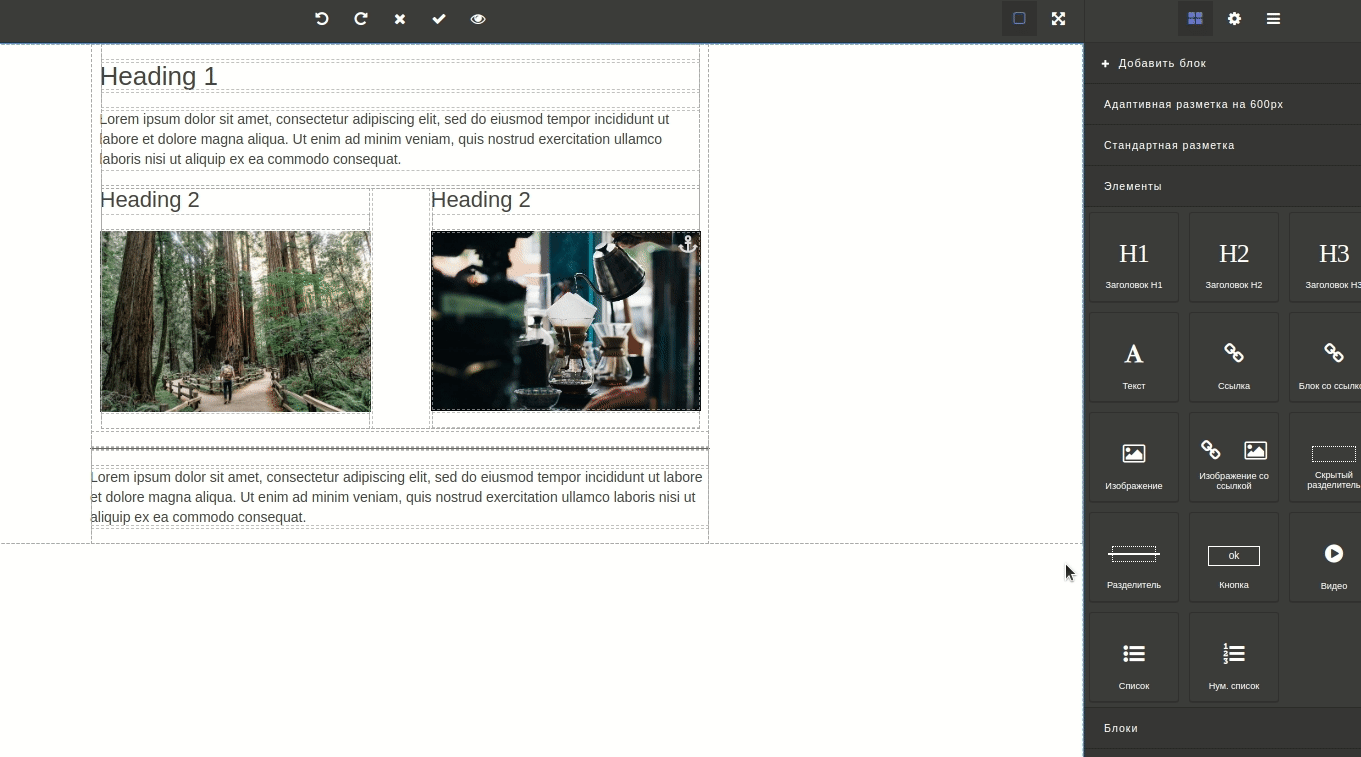Expand the Блоки section

1222,728
